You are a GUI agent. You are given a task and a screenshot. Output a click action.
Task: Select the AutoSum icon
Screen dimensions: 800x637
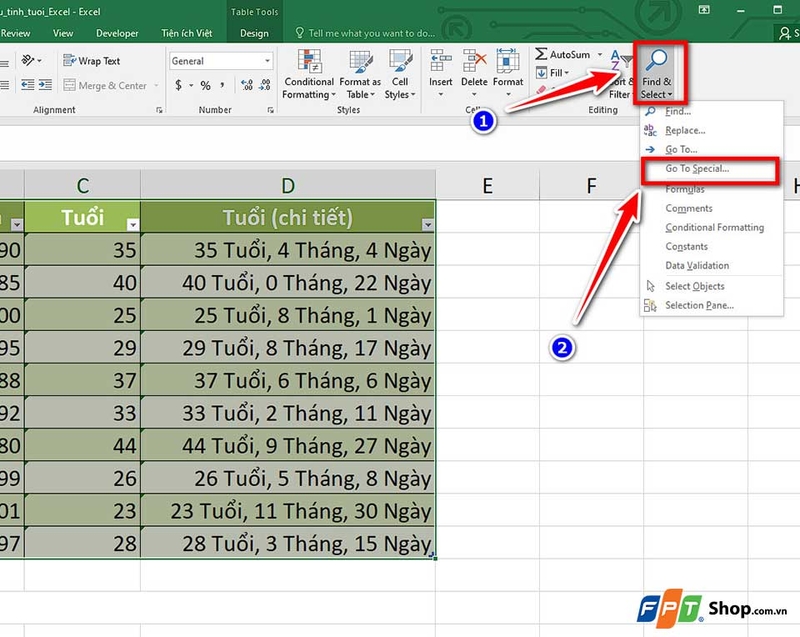tap(540, 54)
